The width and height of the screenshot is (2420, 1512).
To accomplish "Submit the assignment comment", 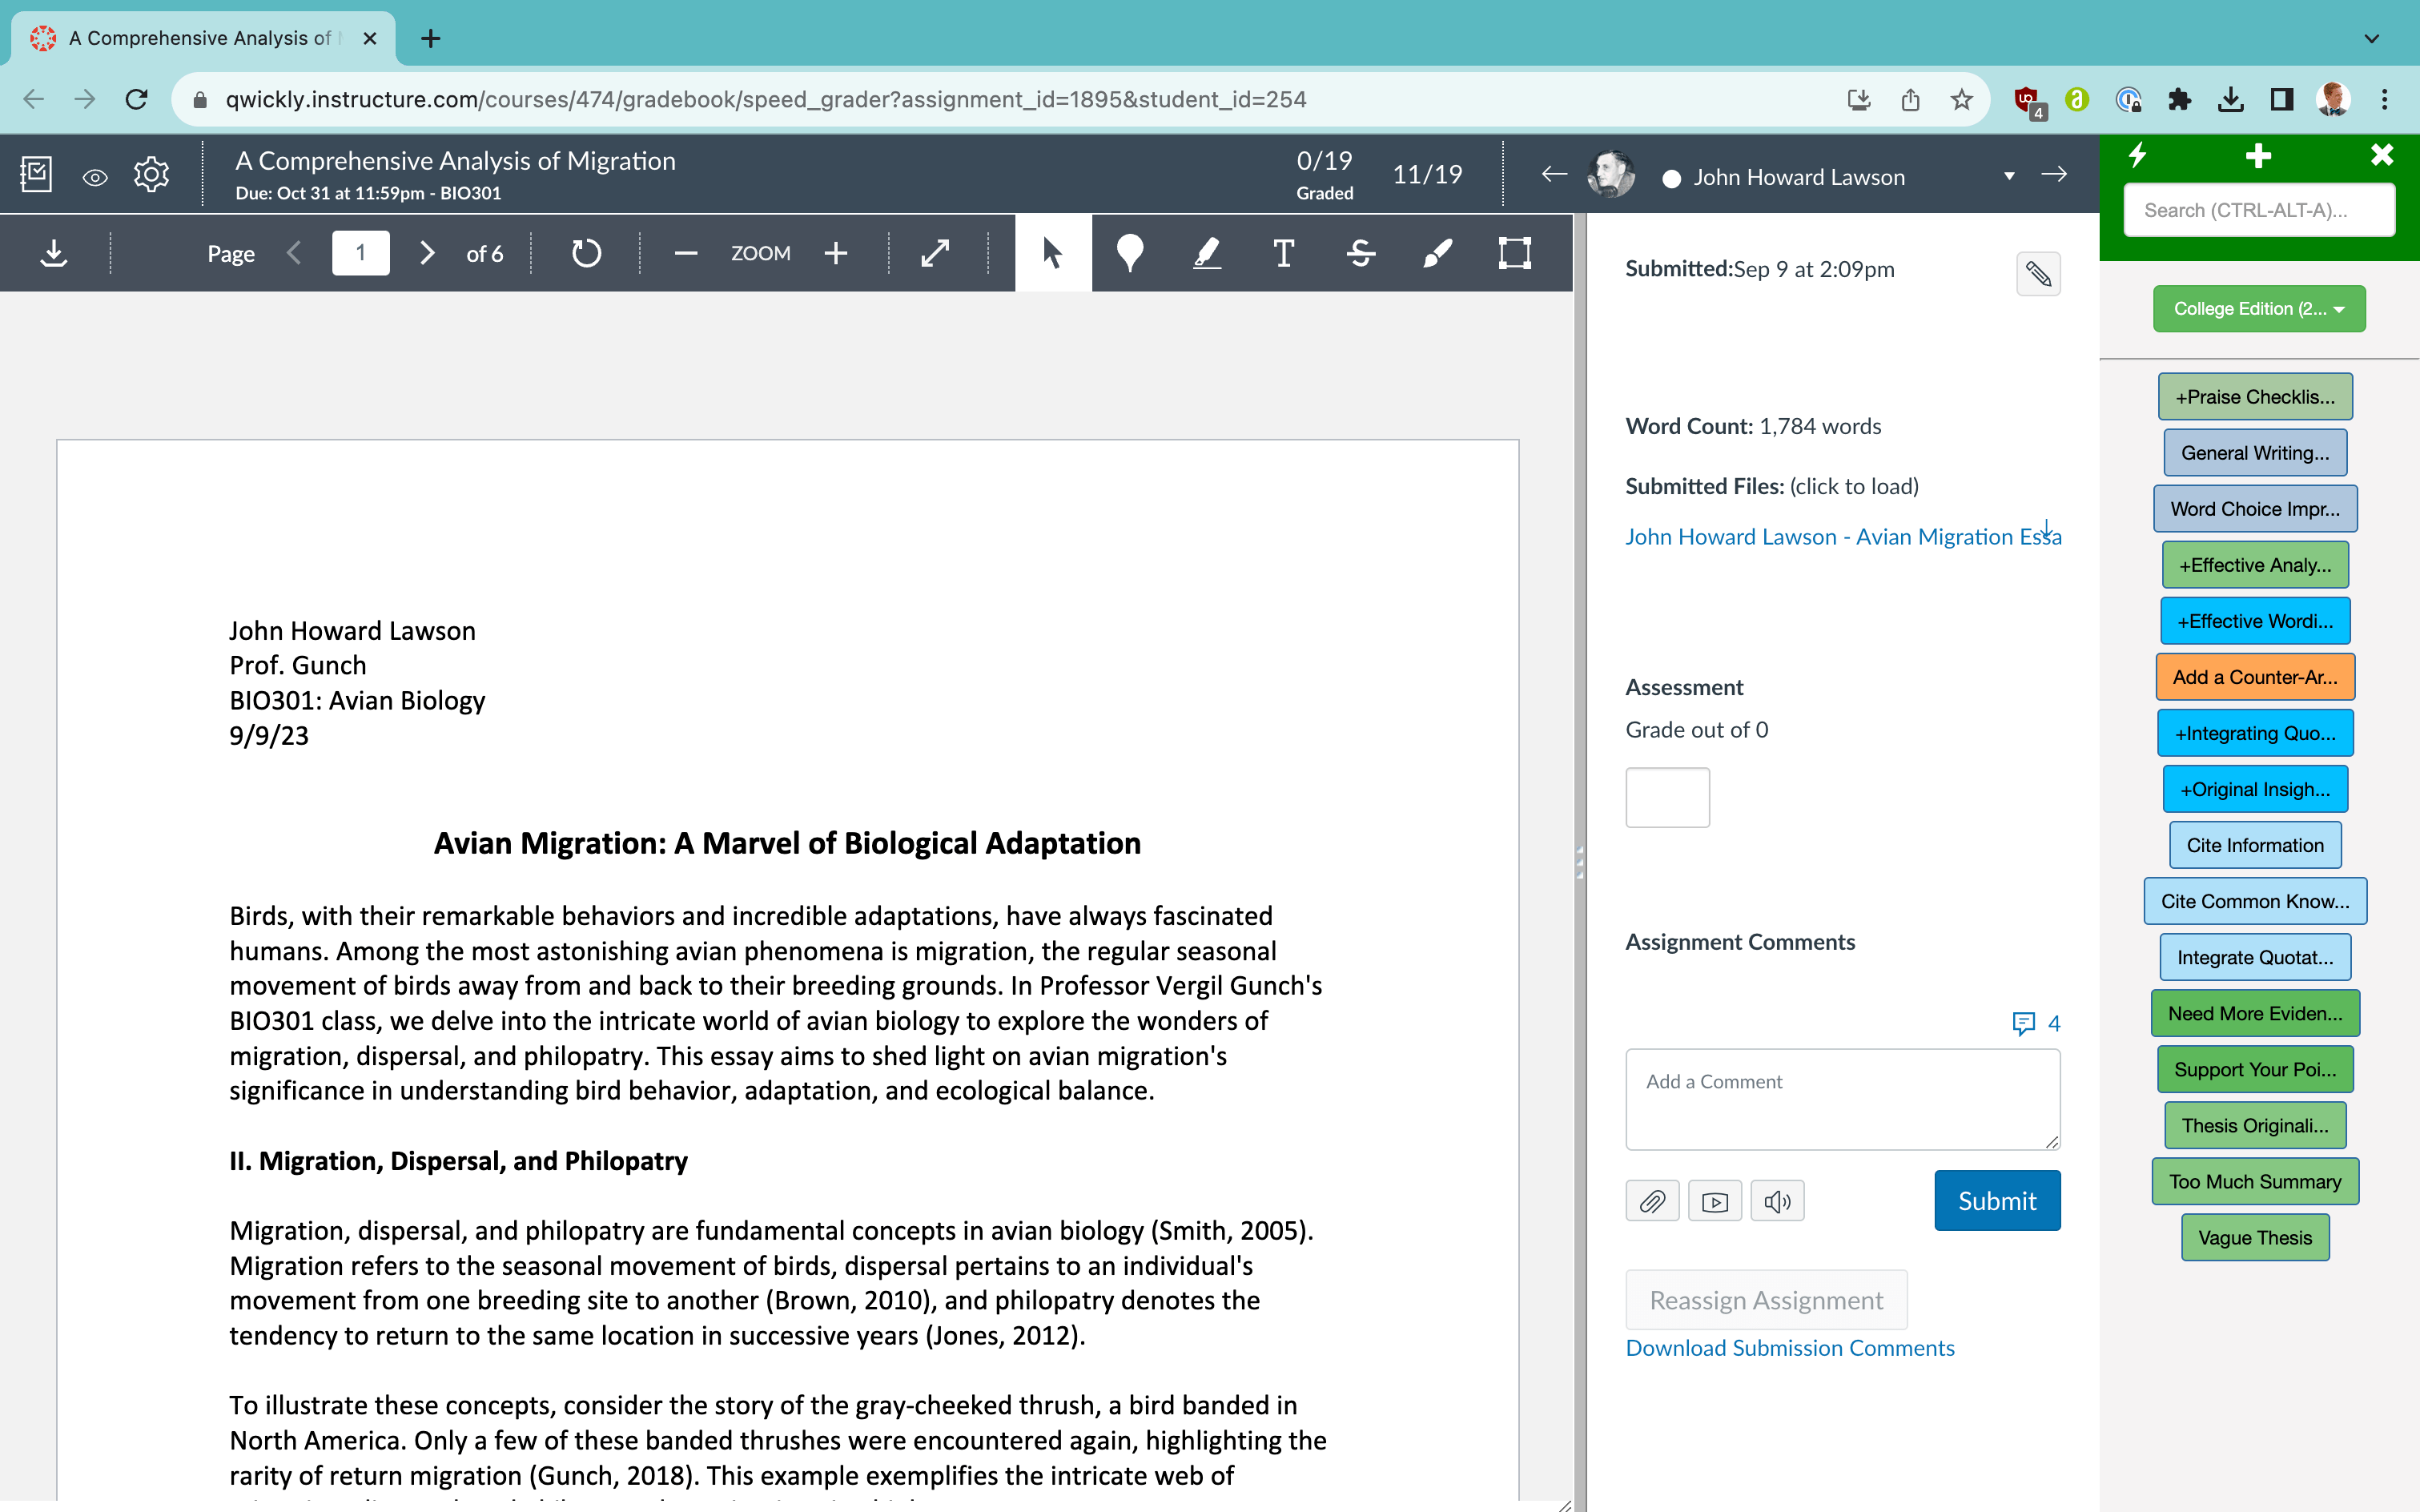I will click(1996, 1200).
